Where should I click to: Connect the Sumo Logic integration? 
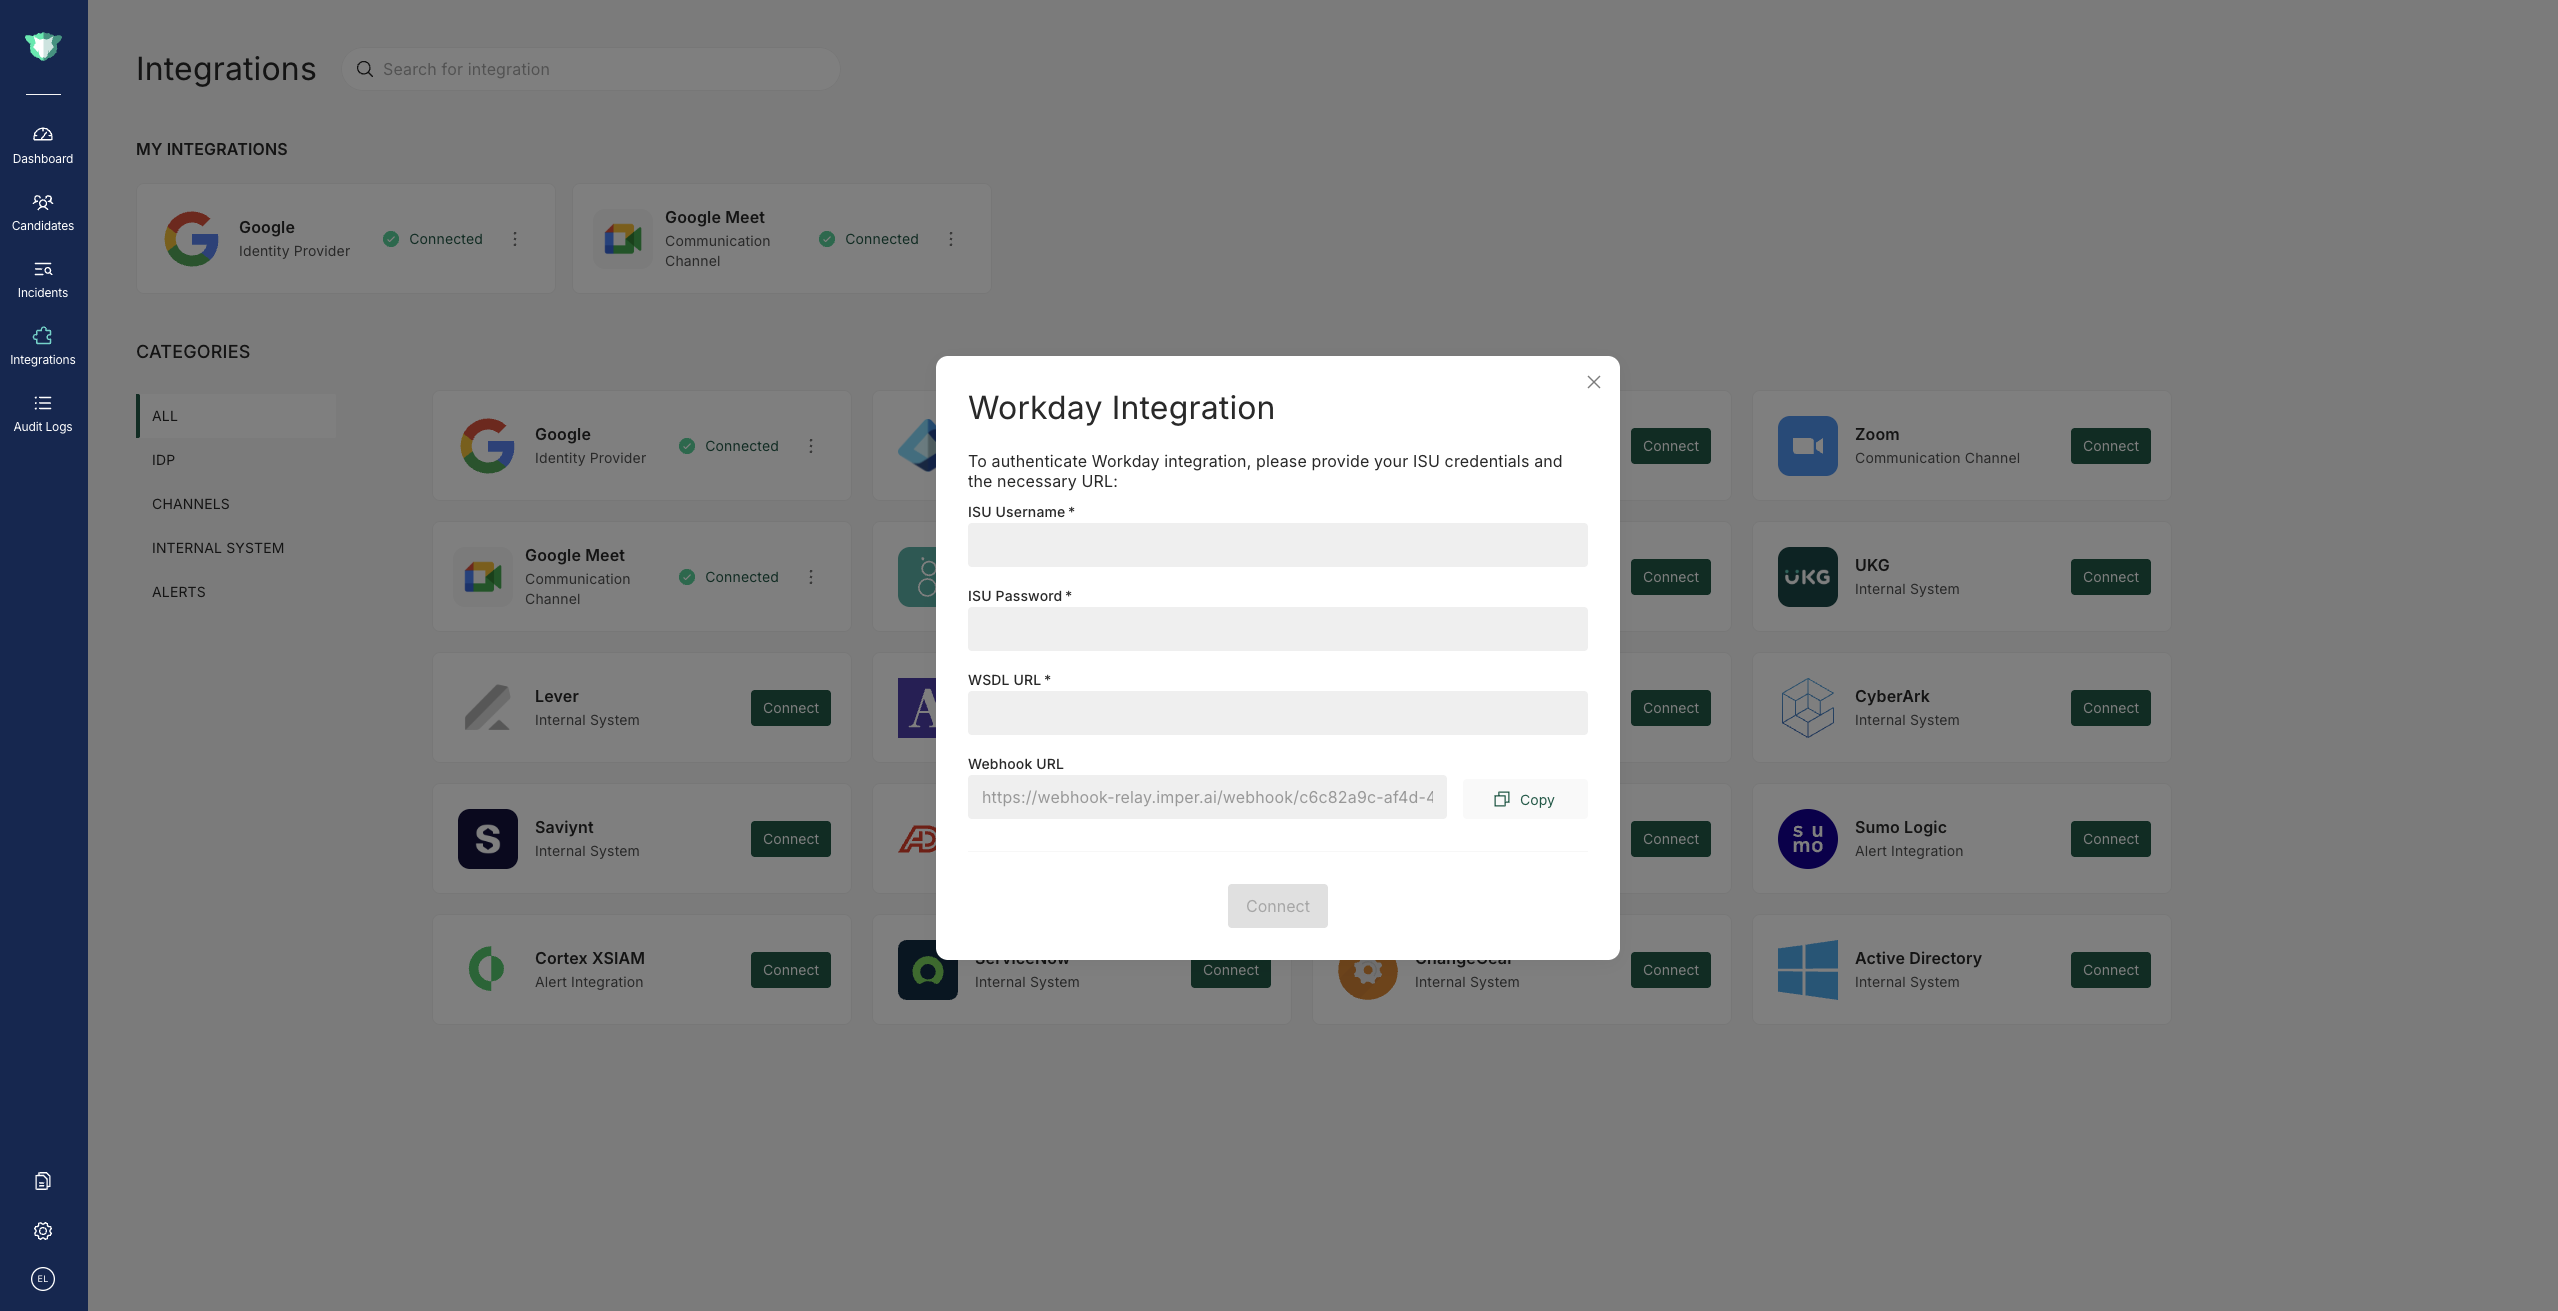pyautogui.click(x=2111, y=839)
